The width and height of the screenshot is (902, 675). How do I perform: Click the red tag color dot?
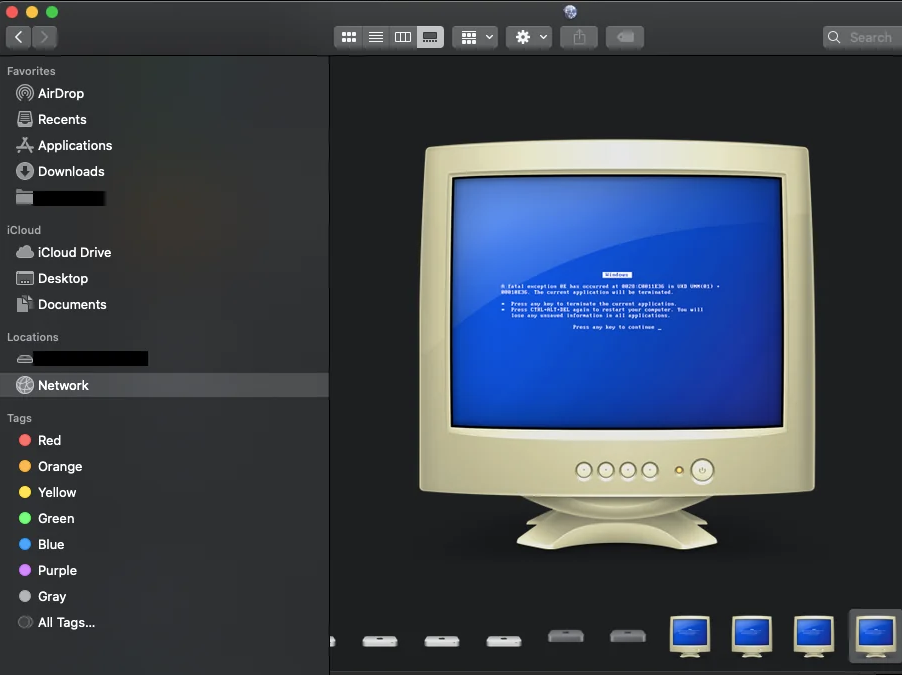[25, 440]
